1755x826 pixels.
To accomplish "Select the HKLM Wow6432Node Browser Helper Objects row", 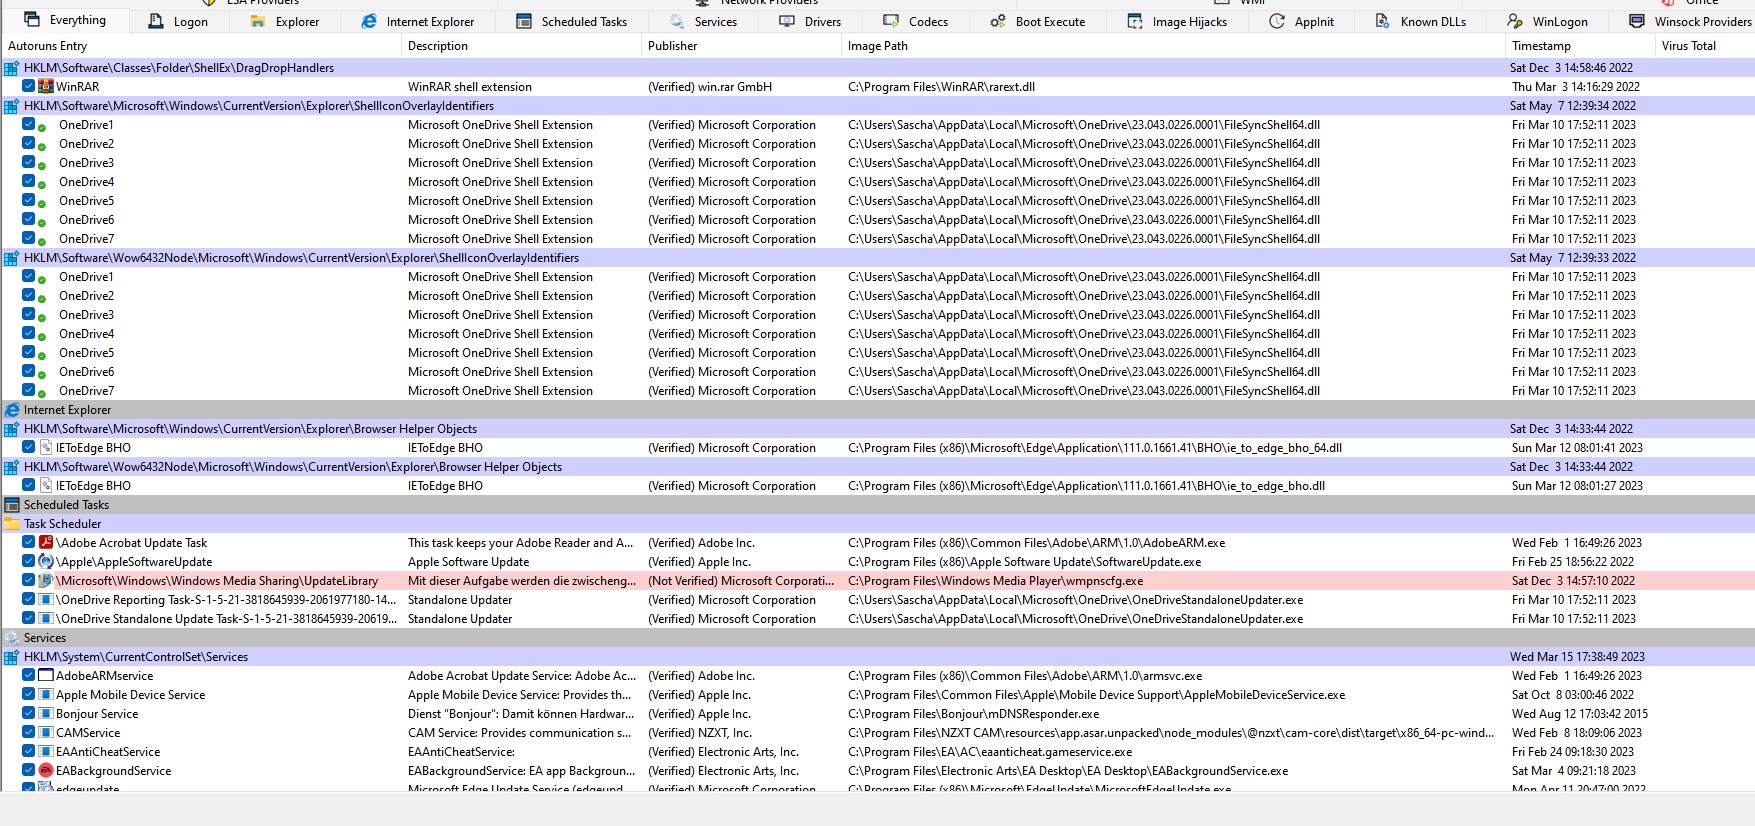I will [877, 467].
